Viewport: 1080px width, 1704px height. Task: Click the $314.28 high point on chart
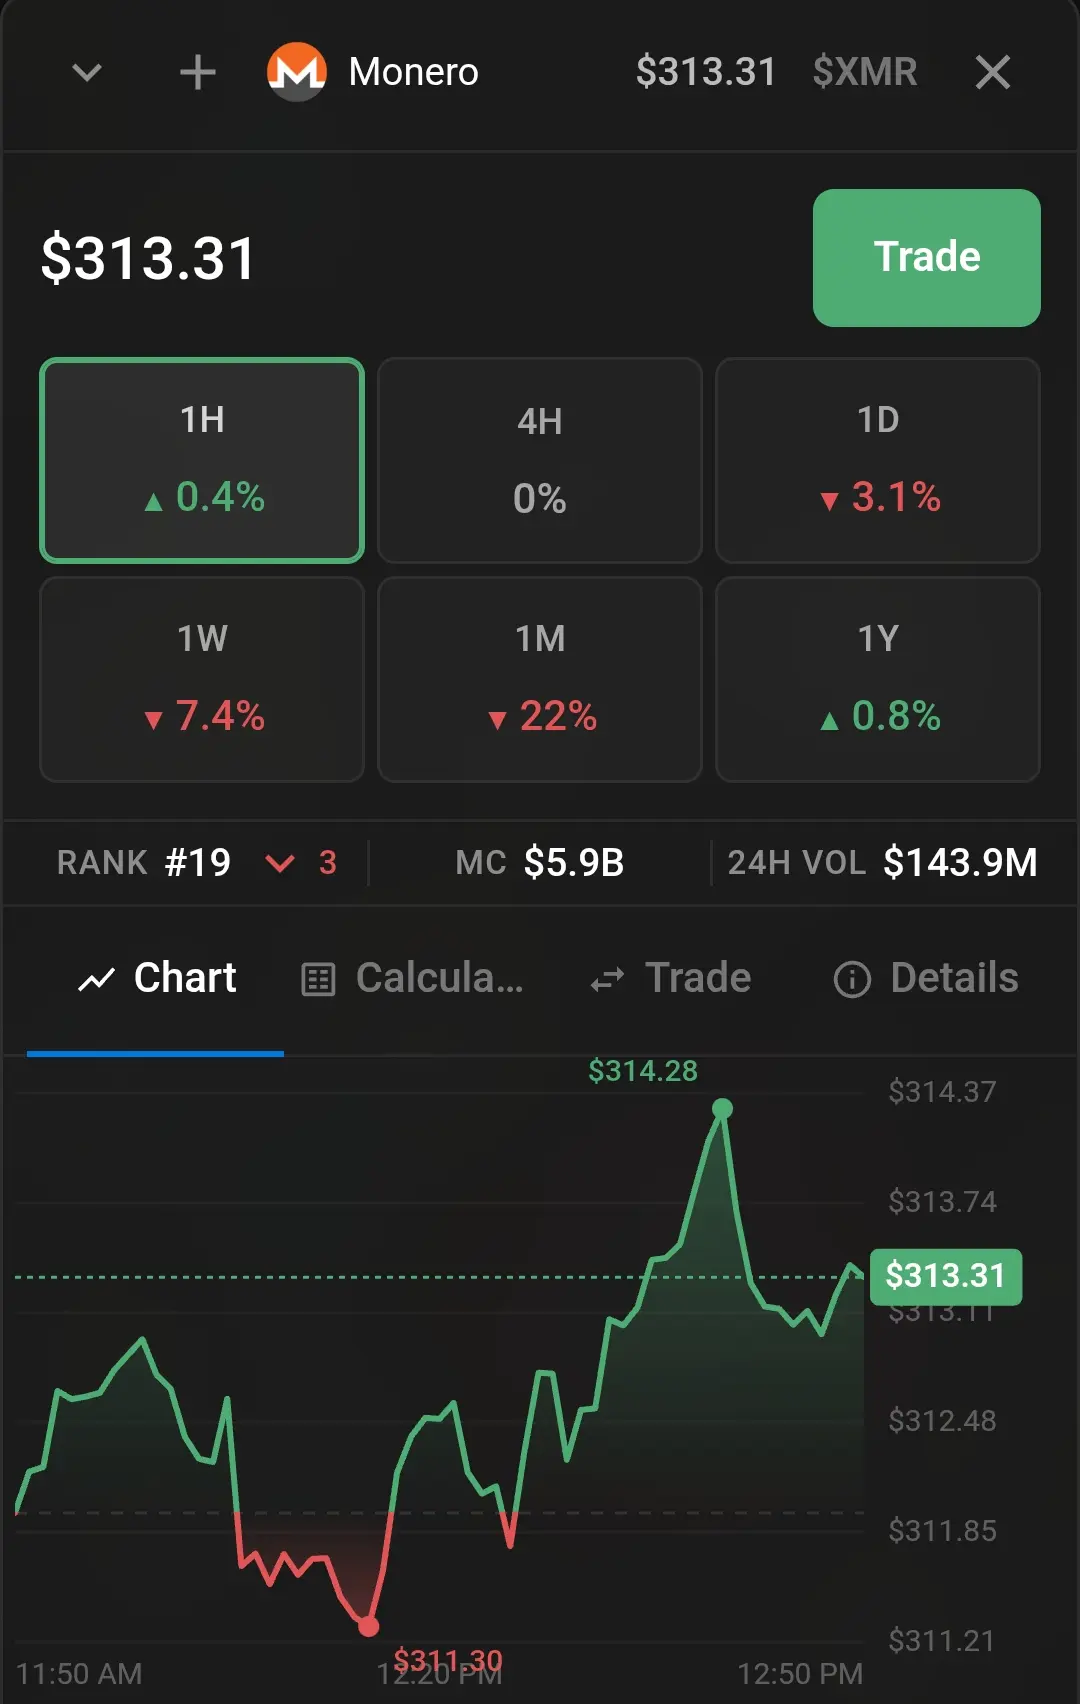(722, 1108)
